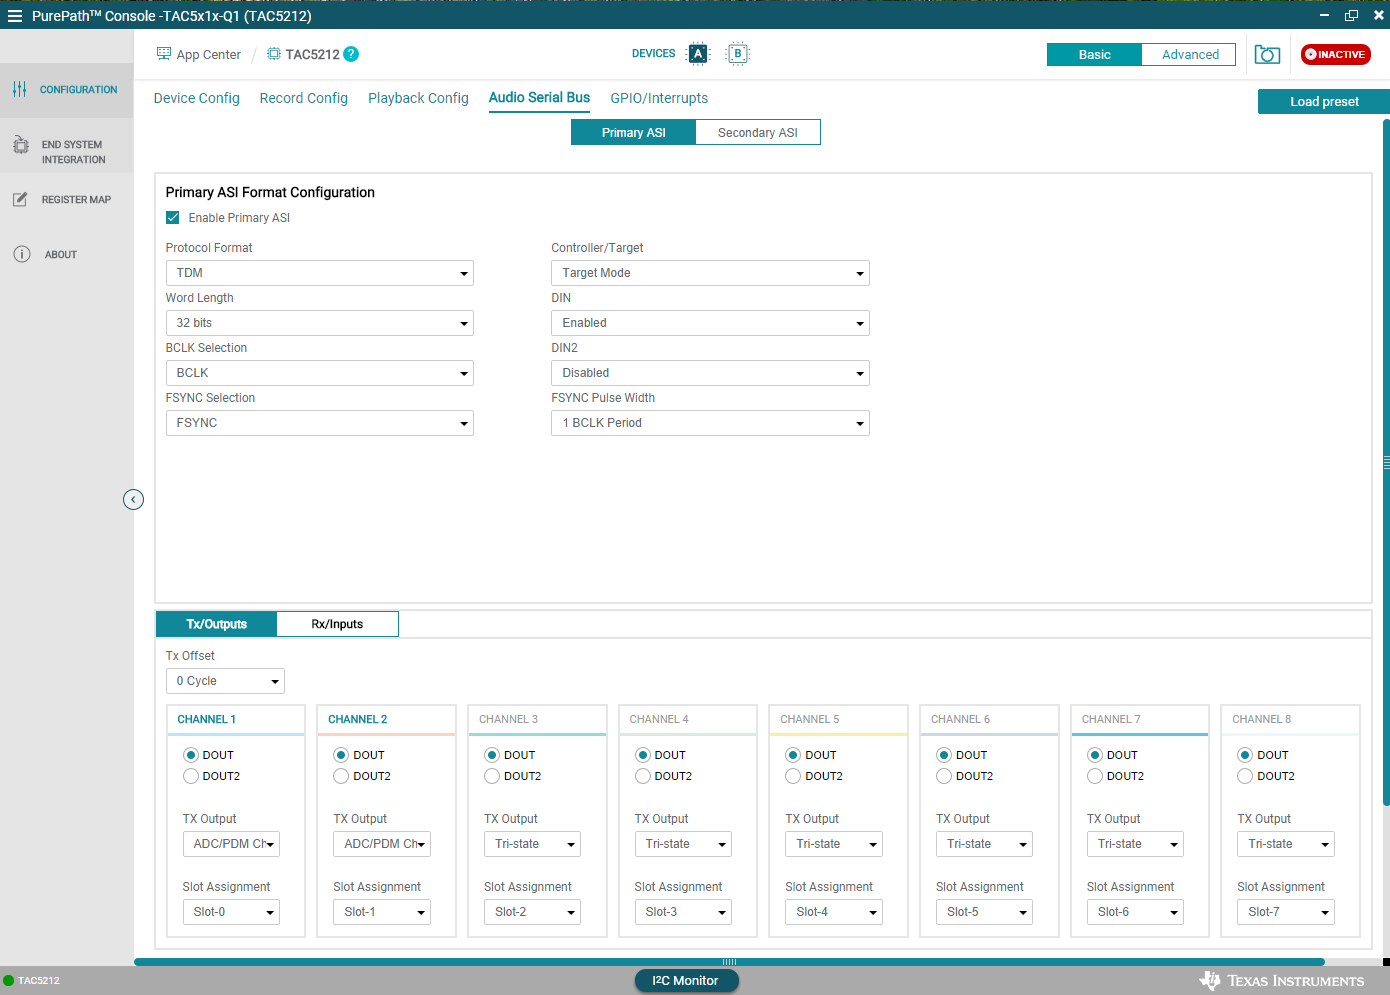The image size is (1390, 995).
Task: Select device B chip icon
Action: (x=738, y=54)
